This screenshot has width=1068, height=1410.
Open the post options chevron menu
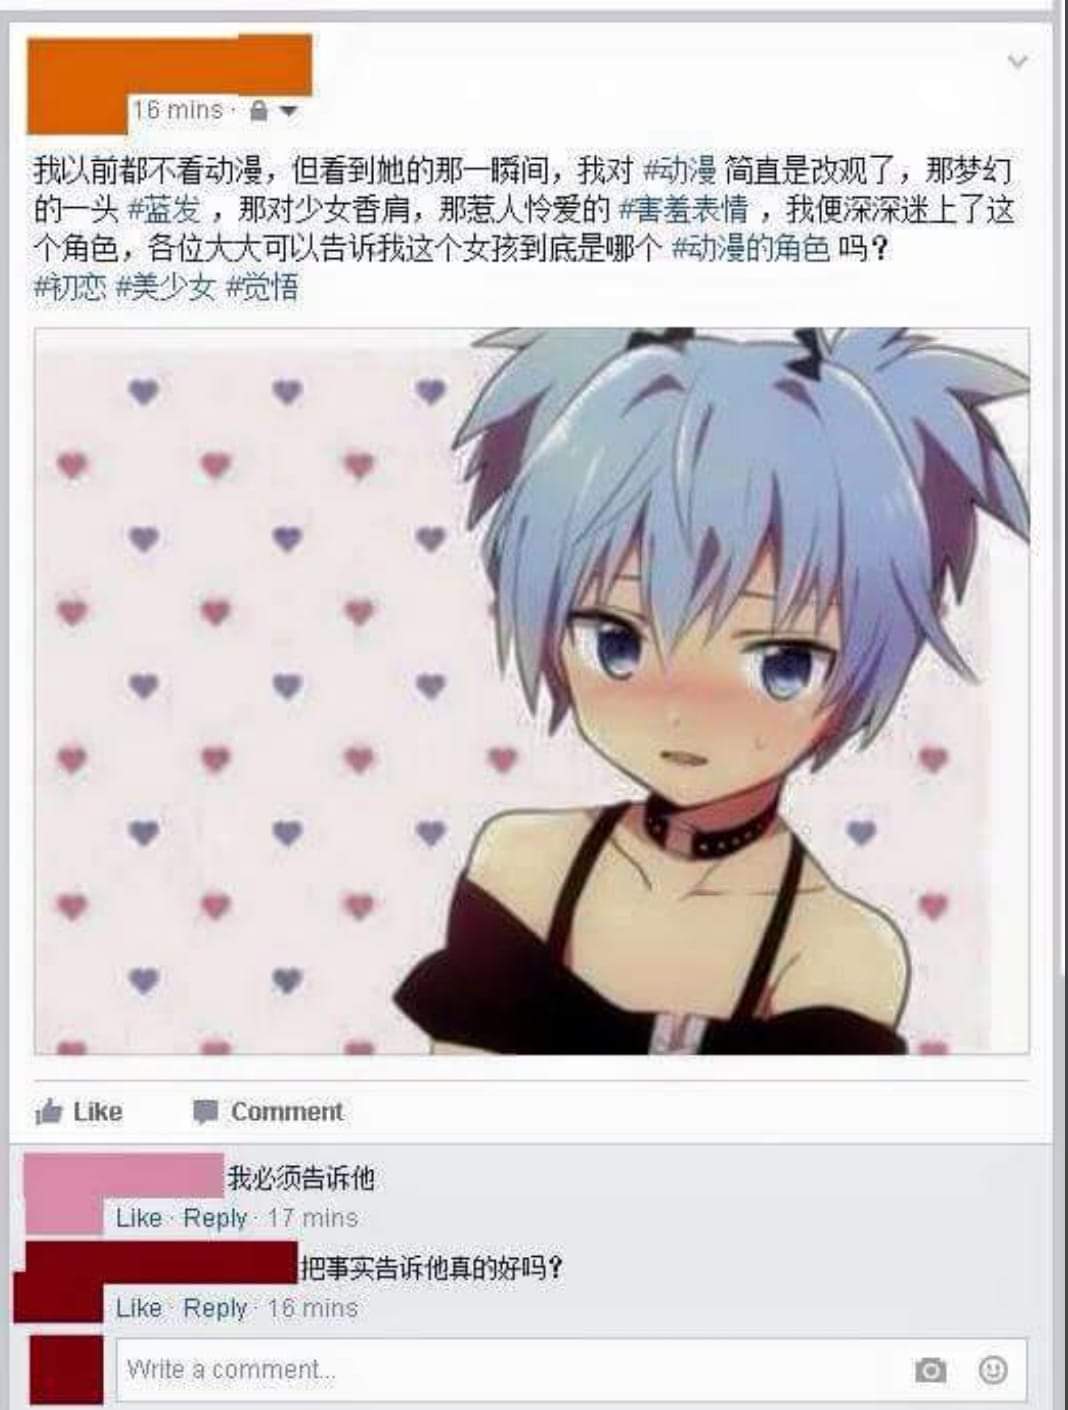click(x=1017, y=61)
